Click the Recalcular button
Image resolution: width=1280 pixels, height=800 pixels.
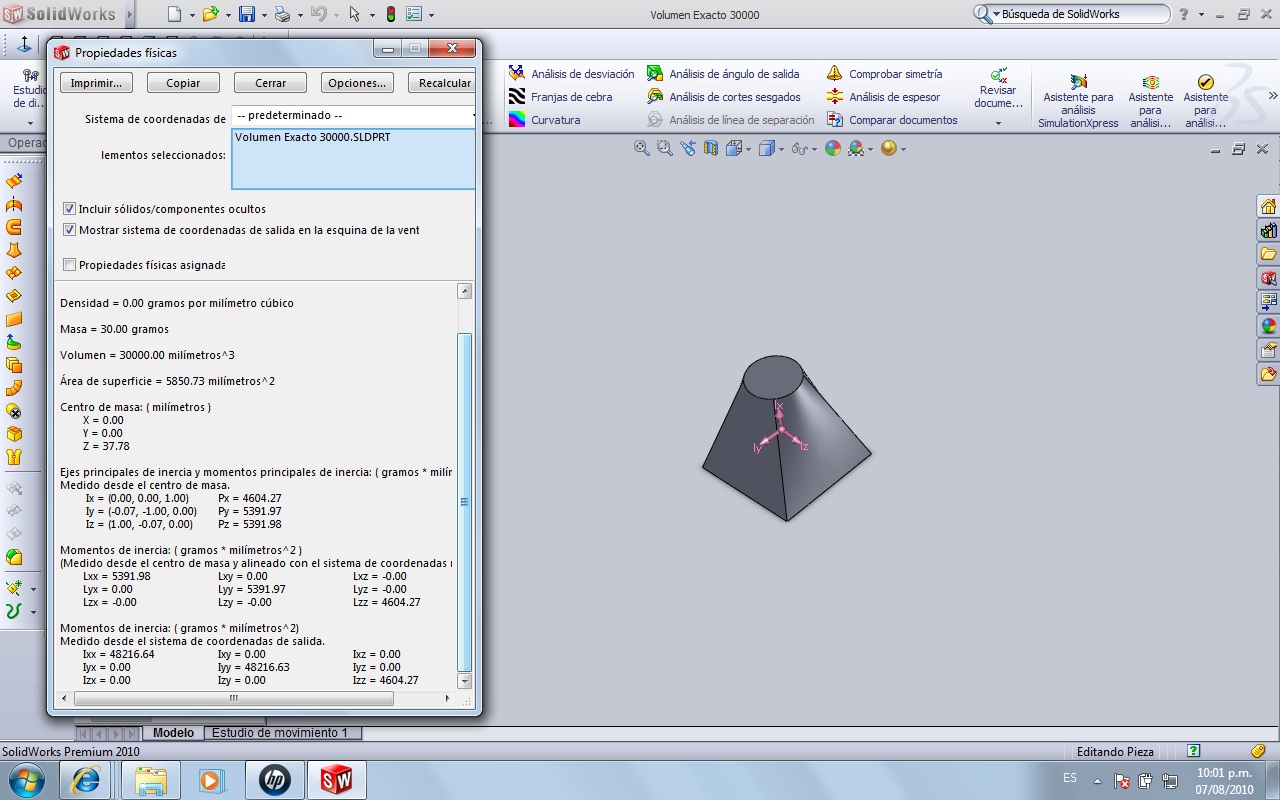point(444,83)
